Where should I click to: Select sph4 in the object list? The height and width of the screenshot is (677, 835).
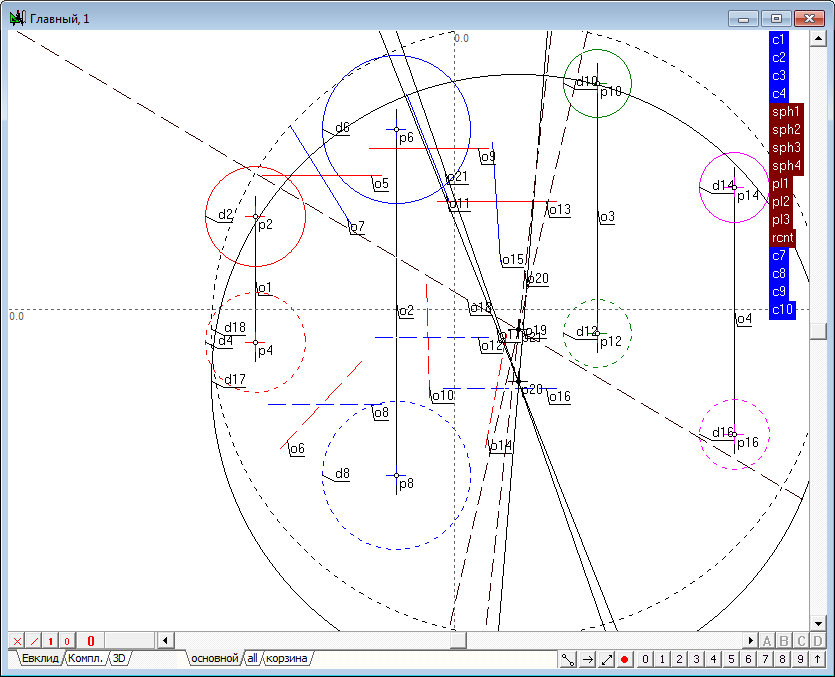pos(786,166)
